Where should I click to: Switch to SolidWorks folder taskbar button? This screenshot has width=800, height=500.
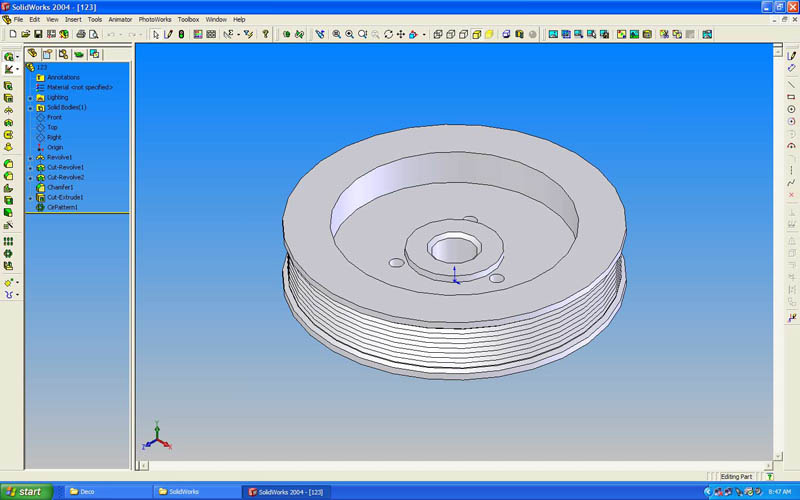(x=196, y=492)
